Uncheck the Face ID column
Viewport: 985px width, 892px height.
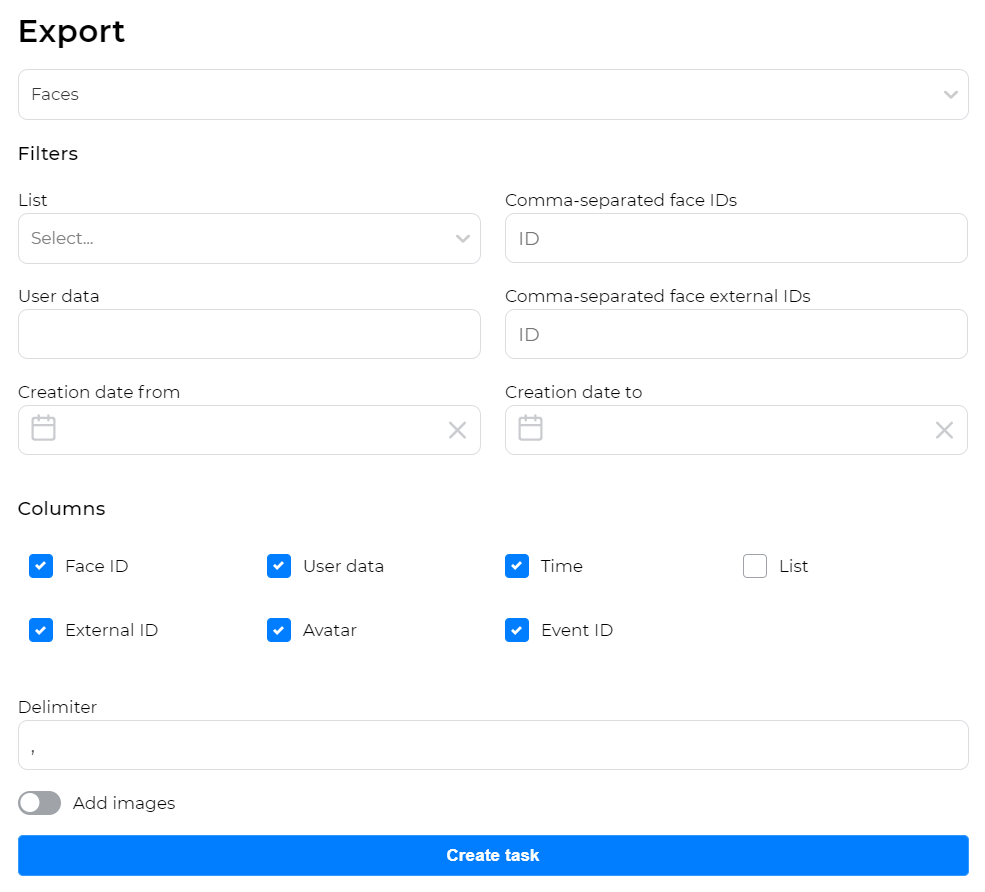(x=41, y=566)
